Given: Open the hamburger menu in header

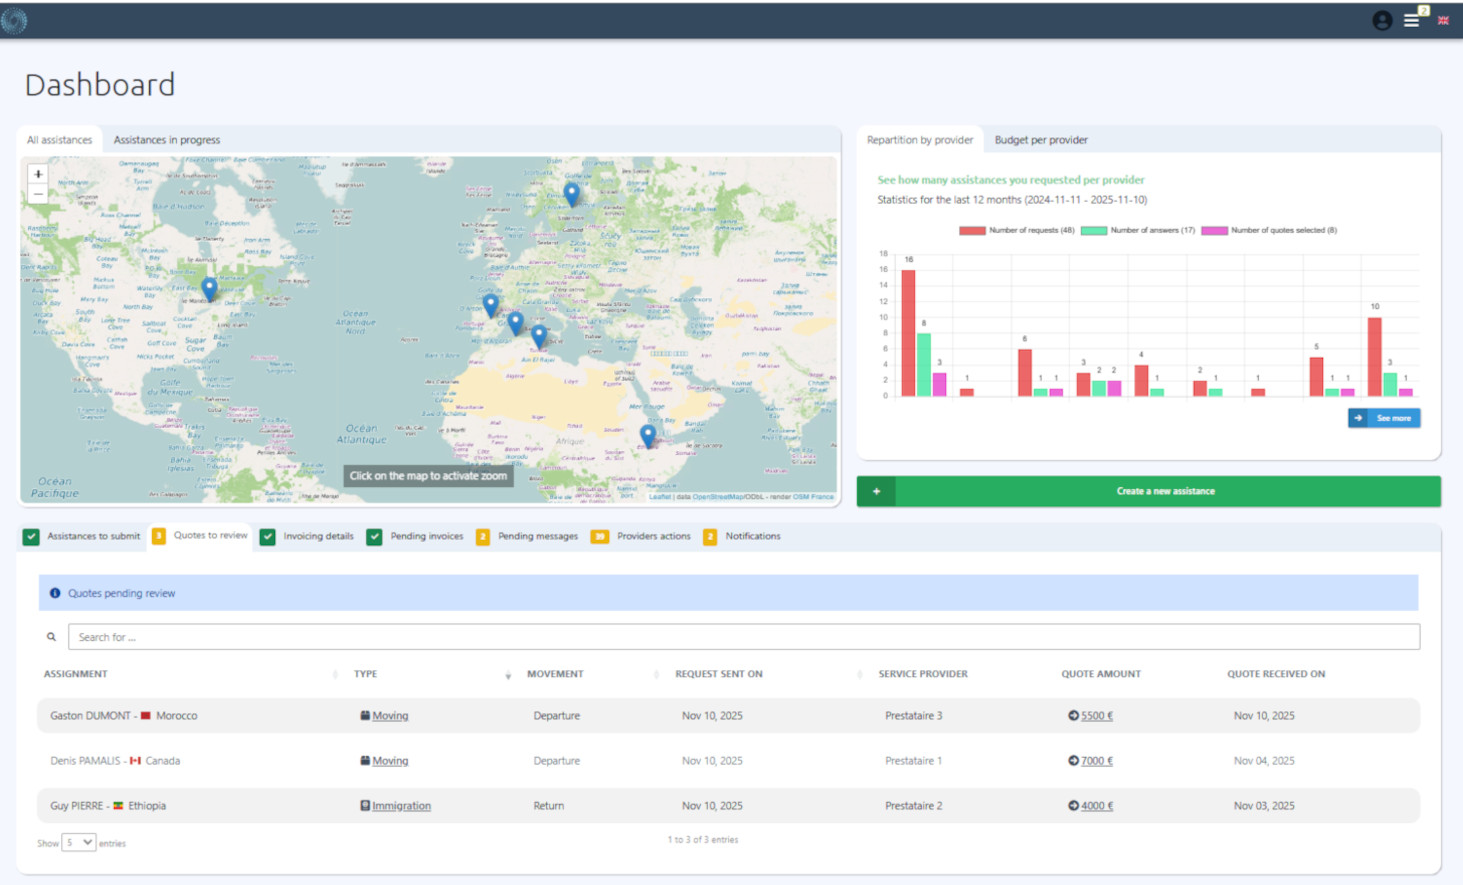Looking at the screenshot, I should 1411,21.
